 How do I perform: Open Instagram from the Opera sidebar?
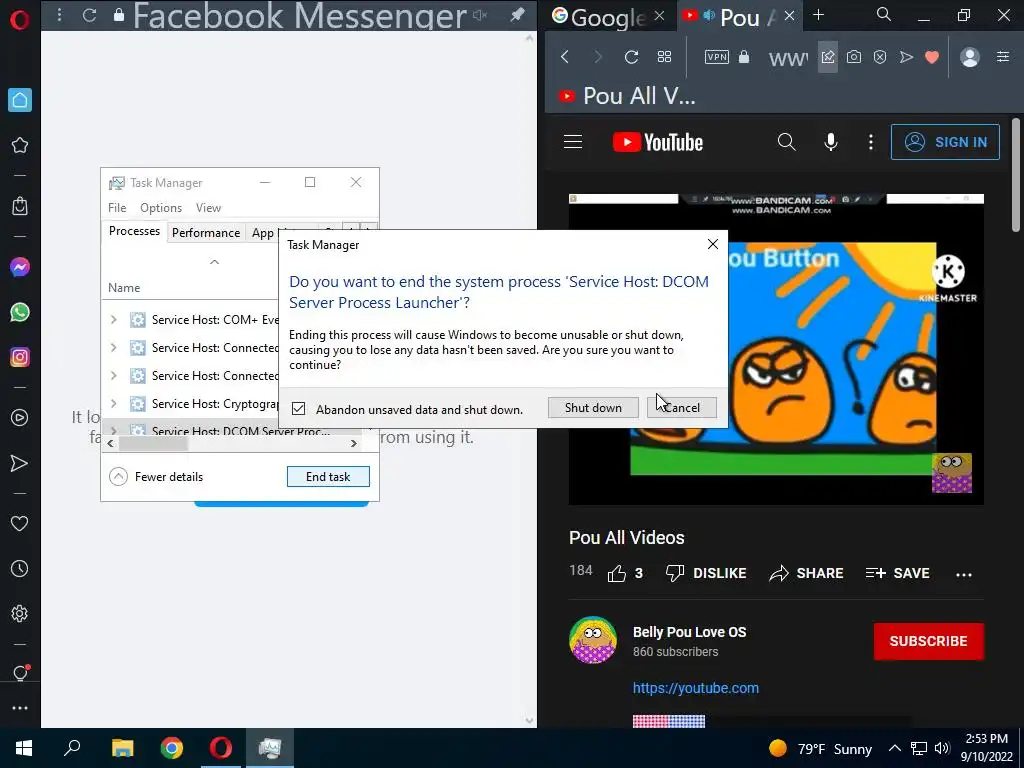pos(20,357)
